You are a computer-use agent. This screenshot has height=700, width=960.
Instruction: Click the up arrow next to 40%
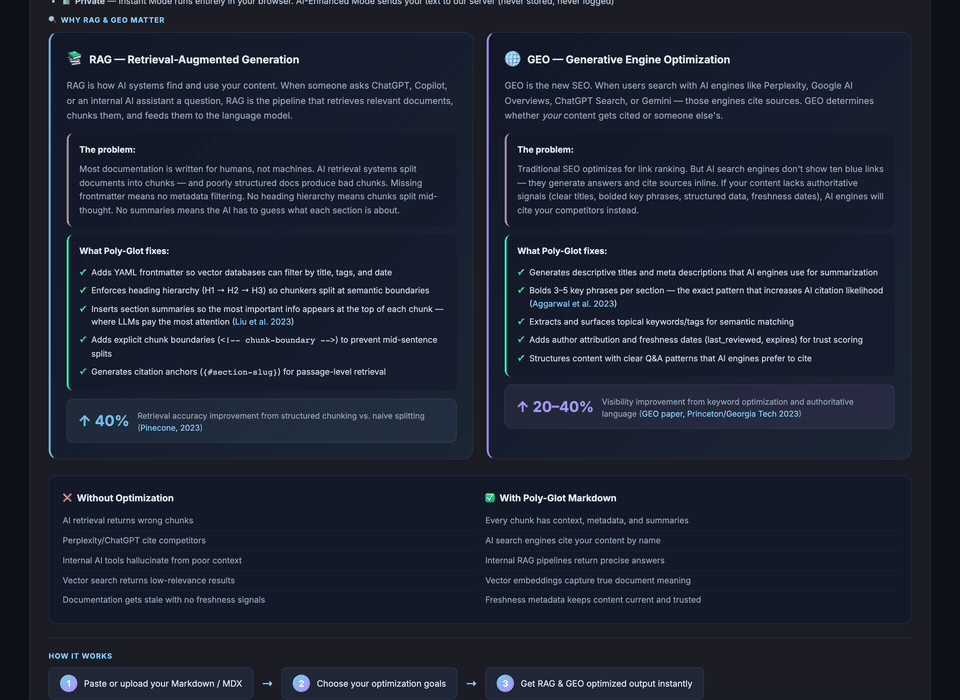tap(84, 421)
